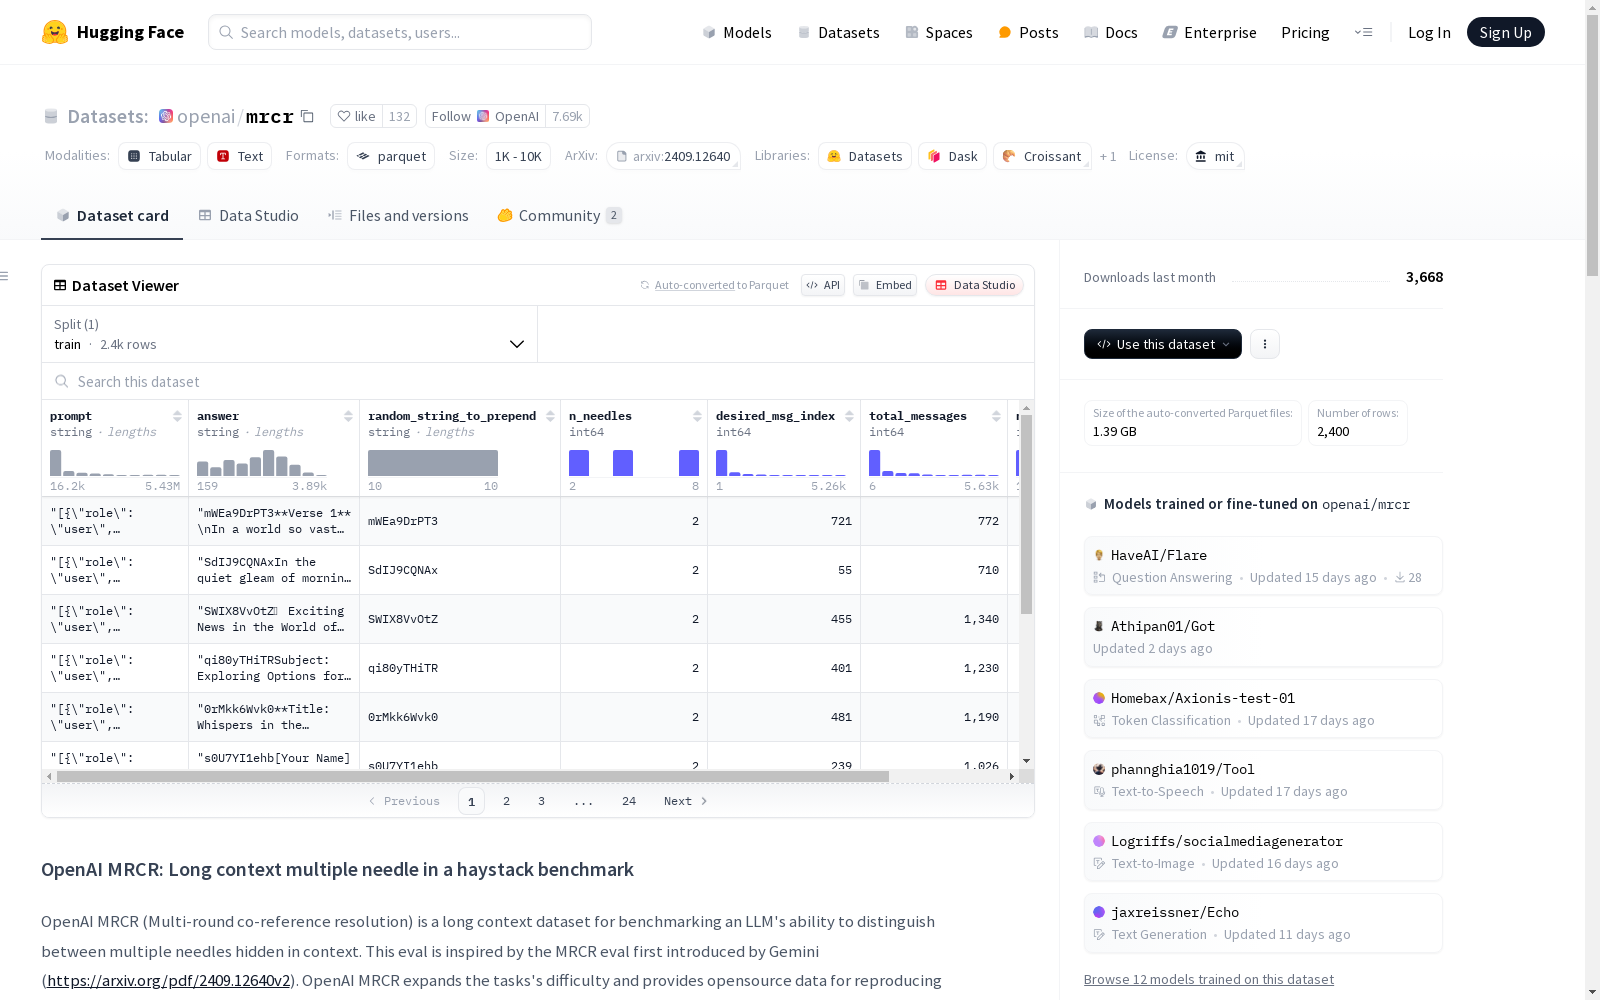The height and width of the screenshot is (1000, 1600).
Task: Click the Dask library tag
Action: [953, 156]
